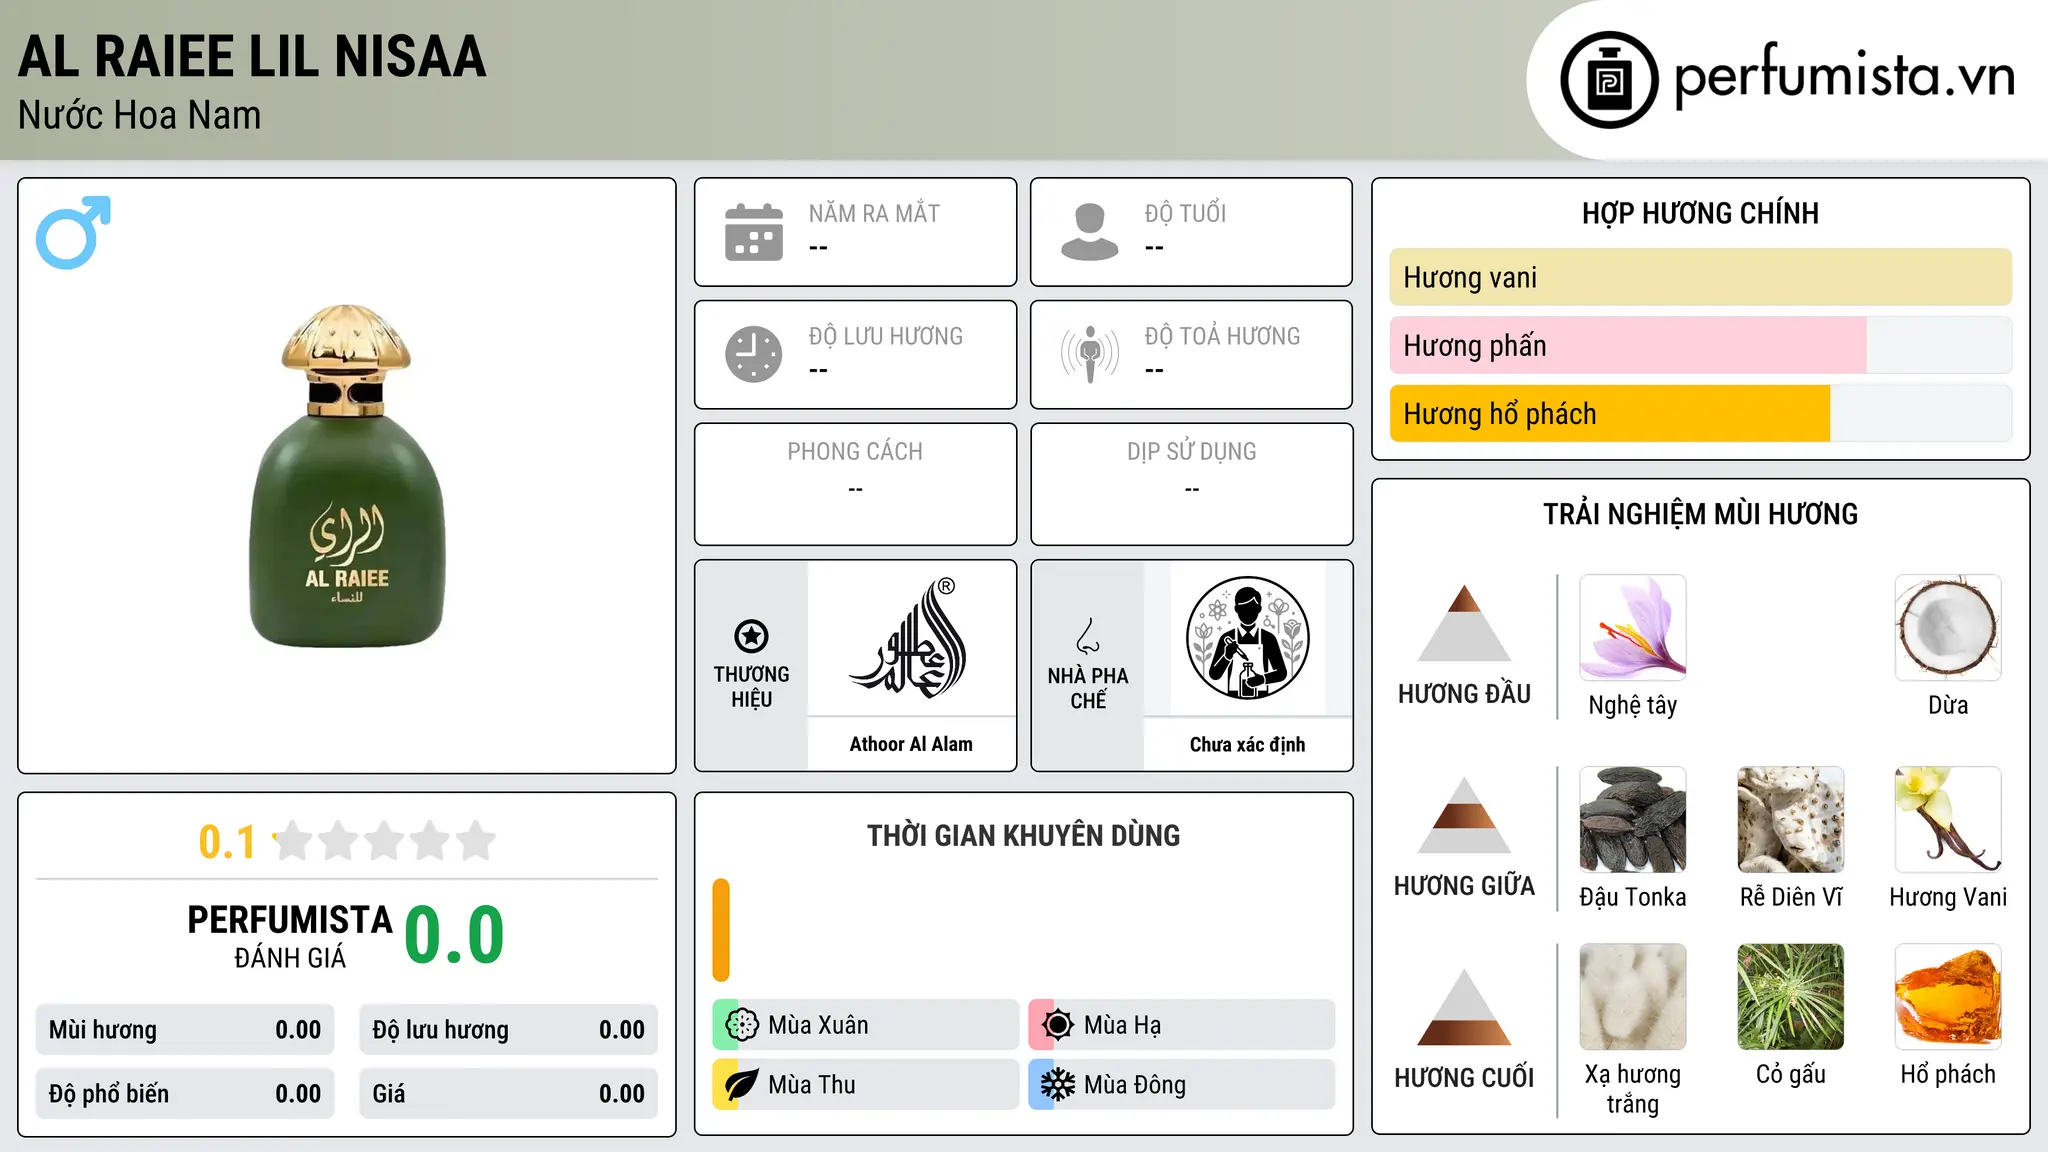The image size is (2048, 1152).
Task: Click the orange 0.1 rating value
Action: (227, 842)
